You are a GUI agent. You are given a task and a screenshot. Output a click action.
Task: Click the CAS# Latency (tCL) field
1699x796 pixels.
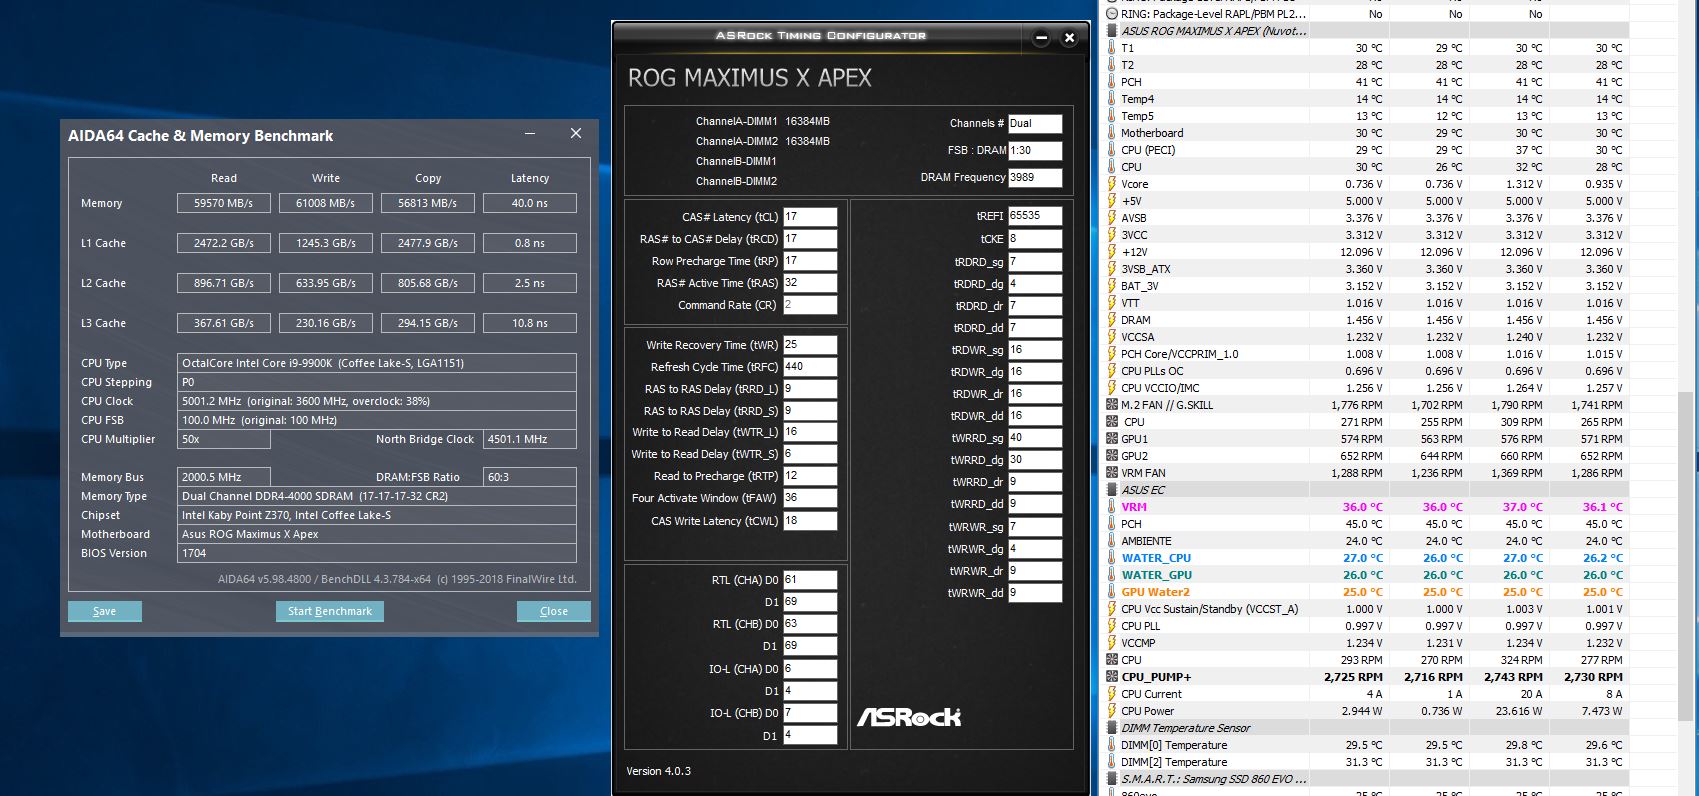coord(810,217)
